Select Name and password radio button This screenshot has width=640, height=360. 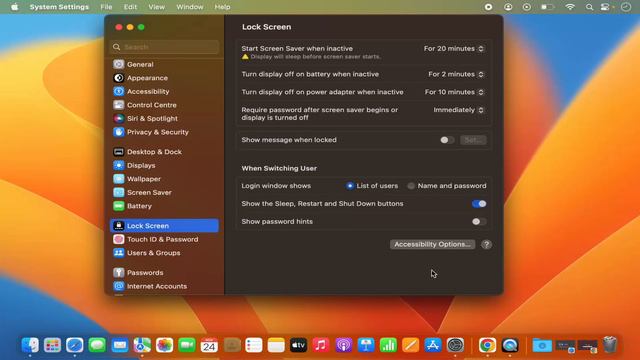(x=411, y=186)
